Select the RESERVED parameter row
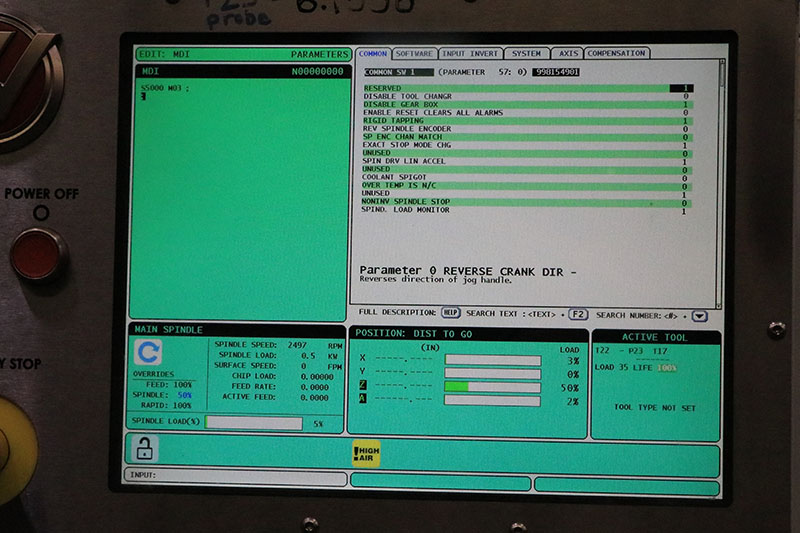 (x=527, y=88)
